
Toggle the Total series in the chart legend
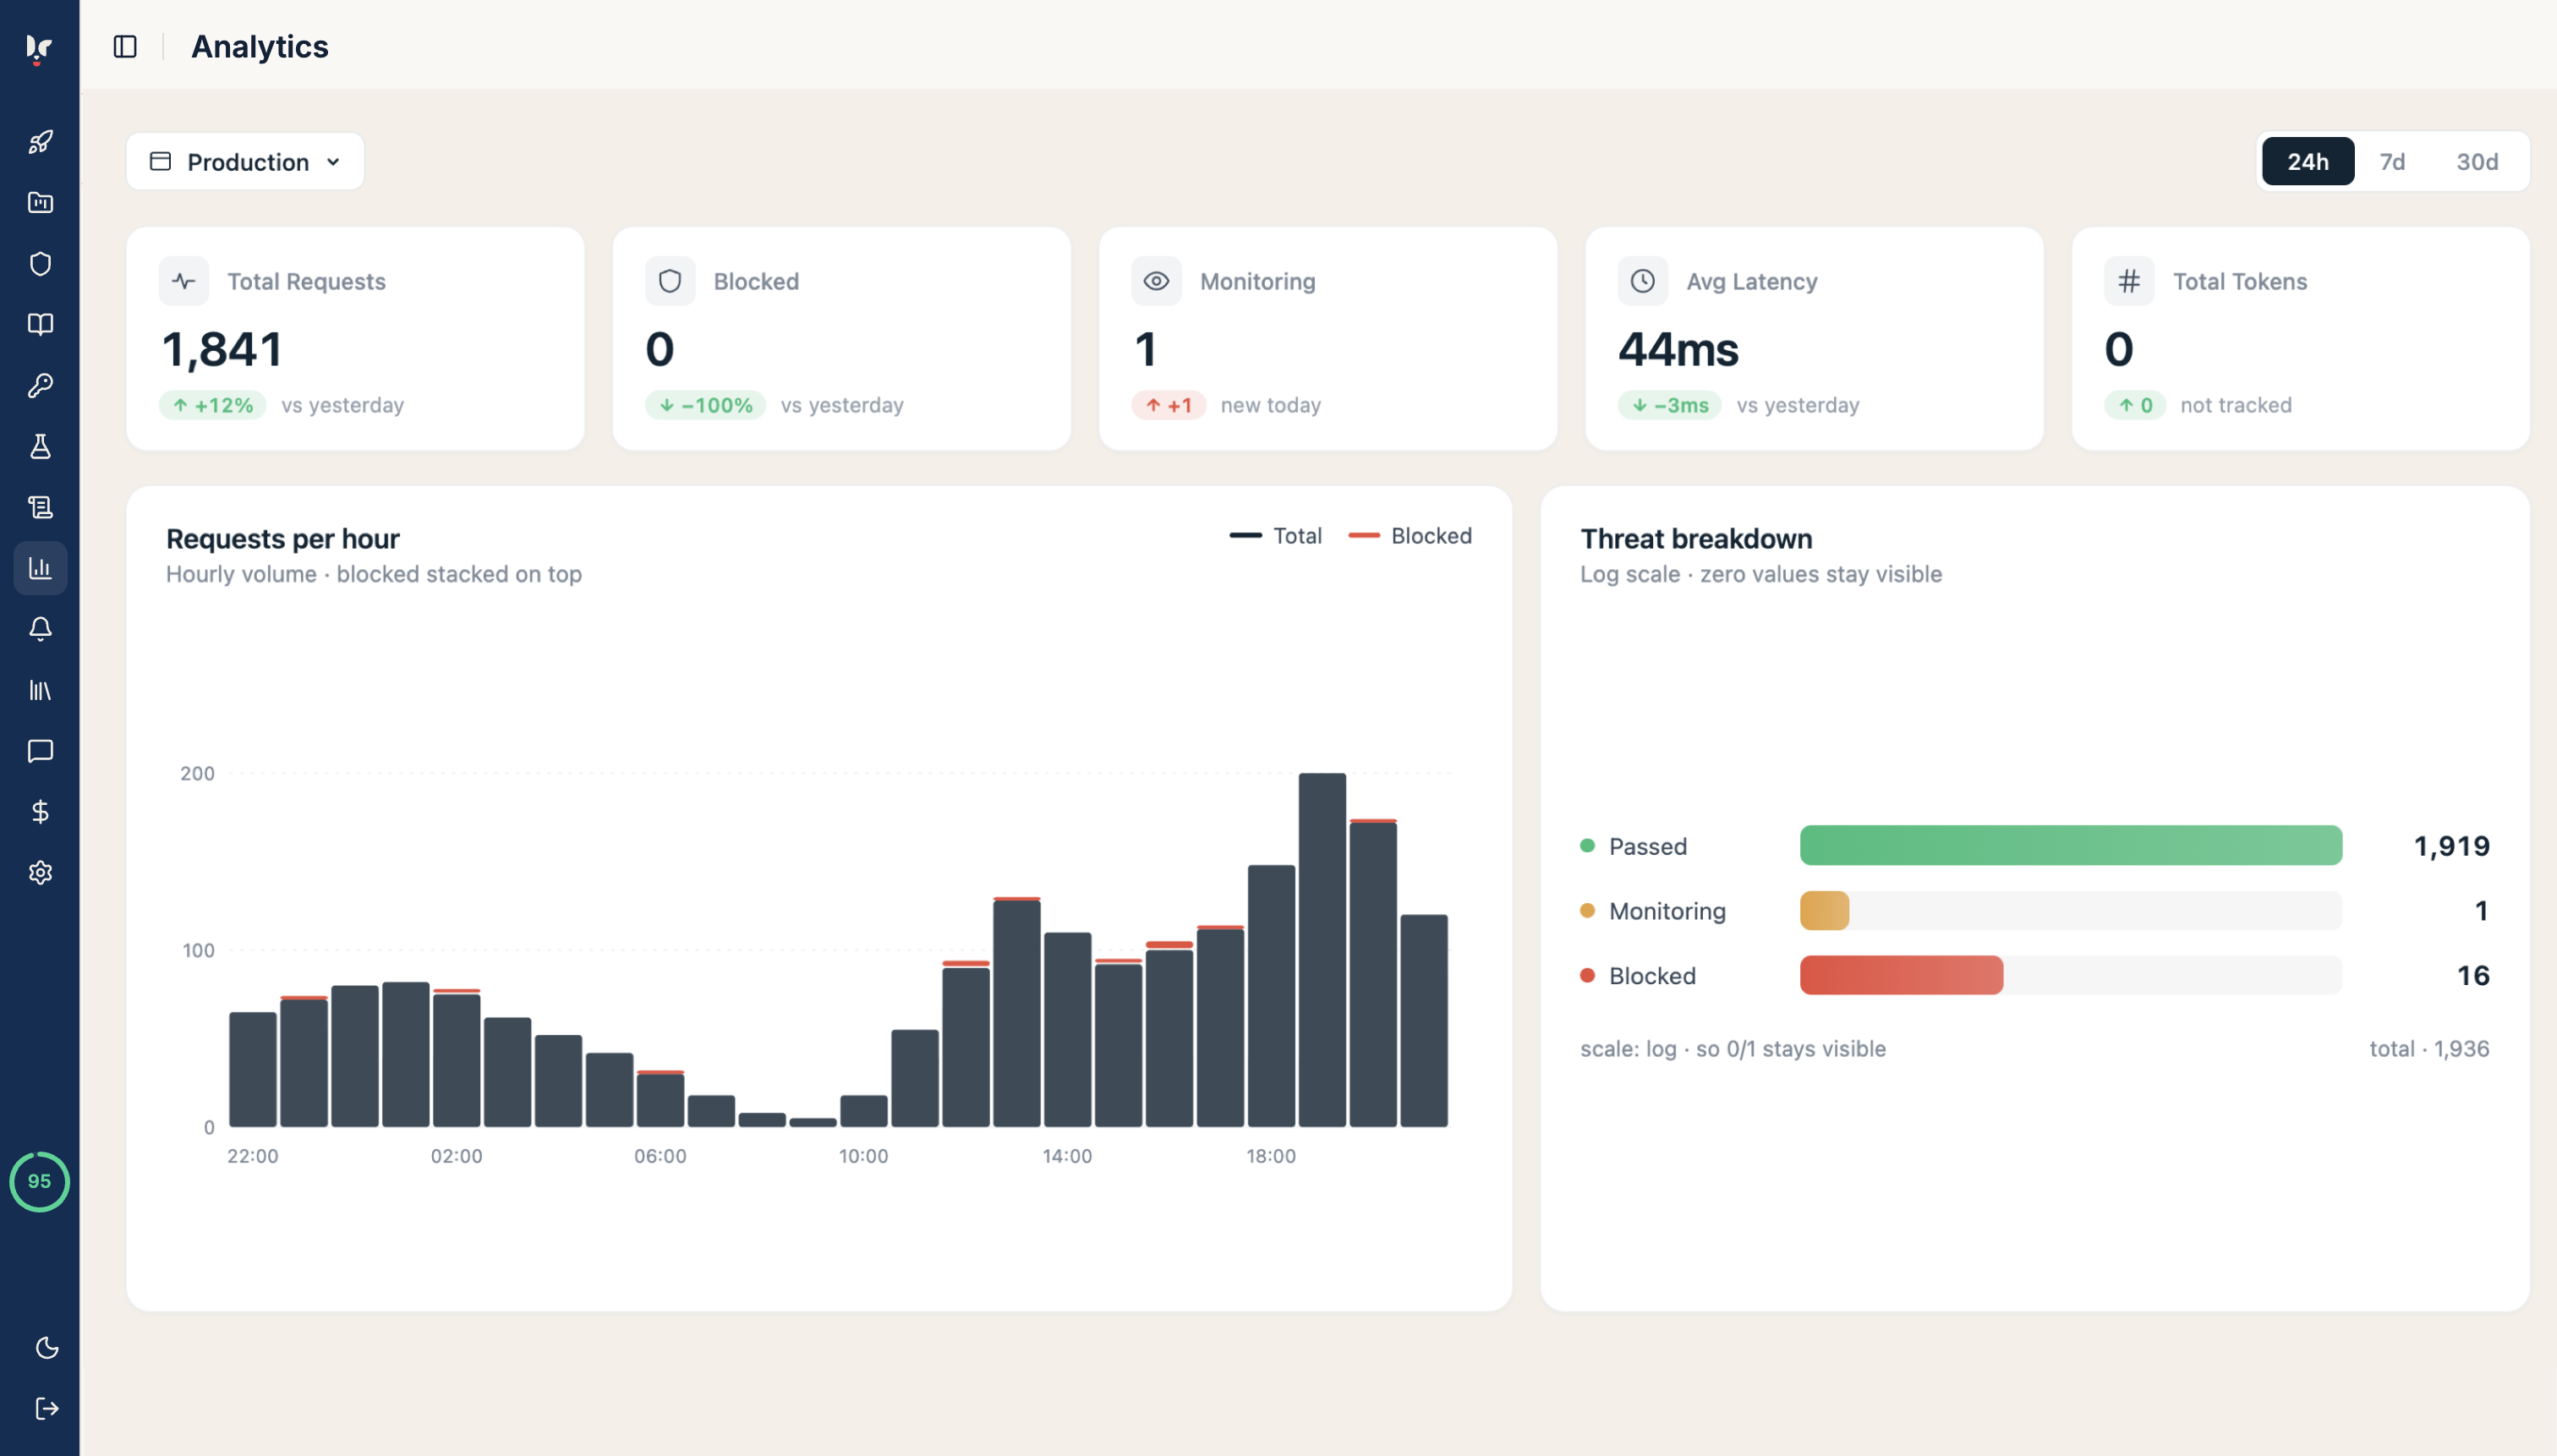click(1276, 536)
